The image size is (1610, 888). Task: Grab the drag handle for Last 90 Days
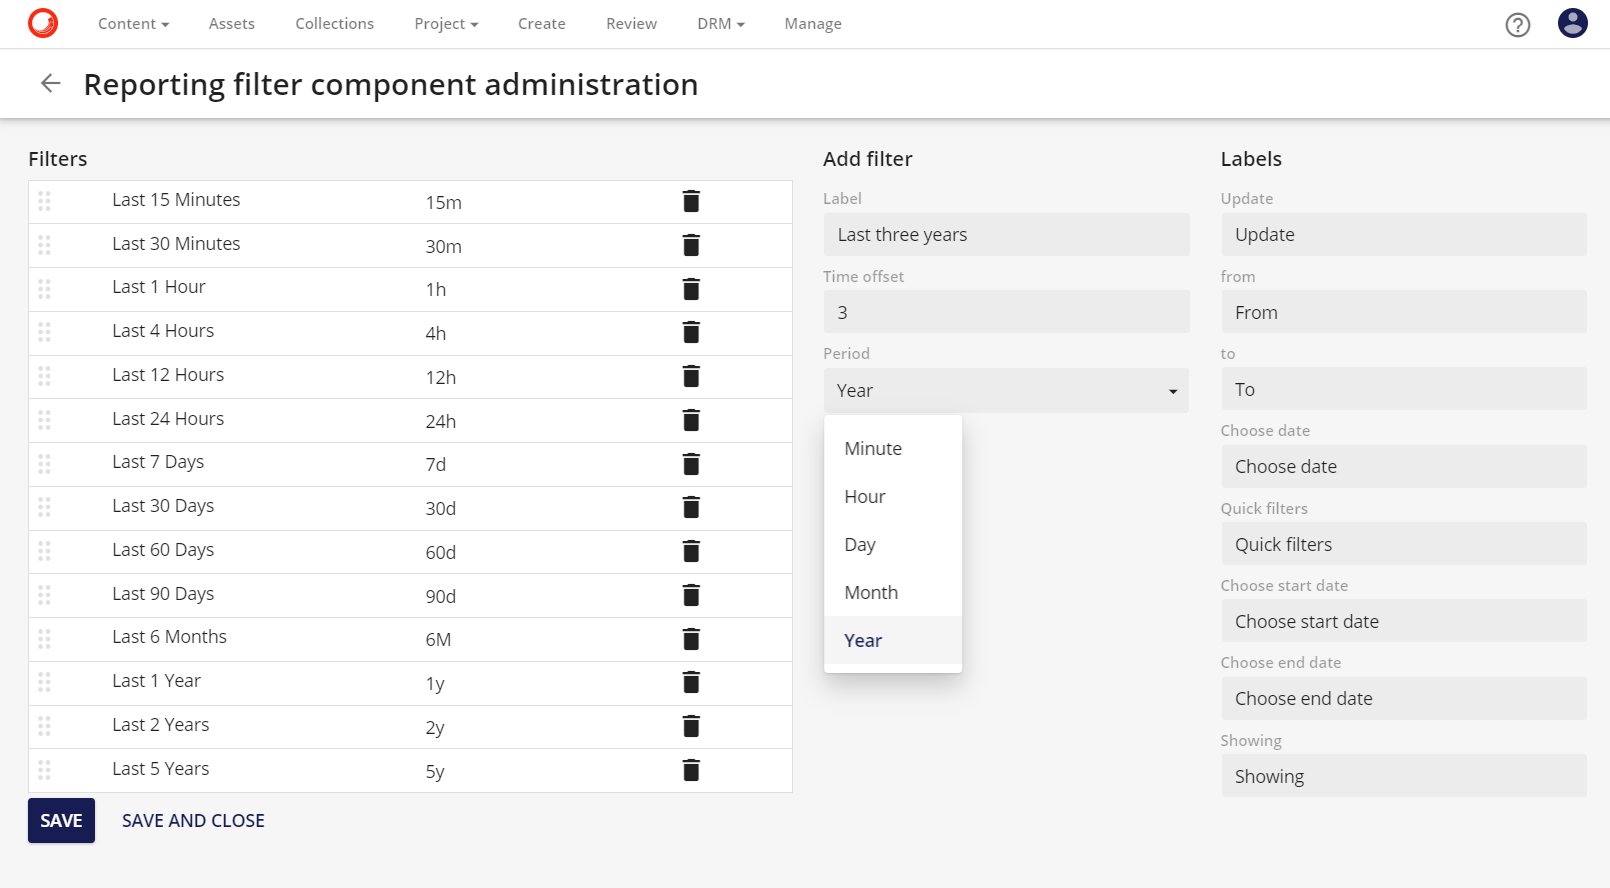44,595
